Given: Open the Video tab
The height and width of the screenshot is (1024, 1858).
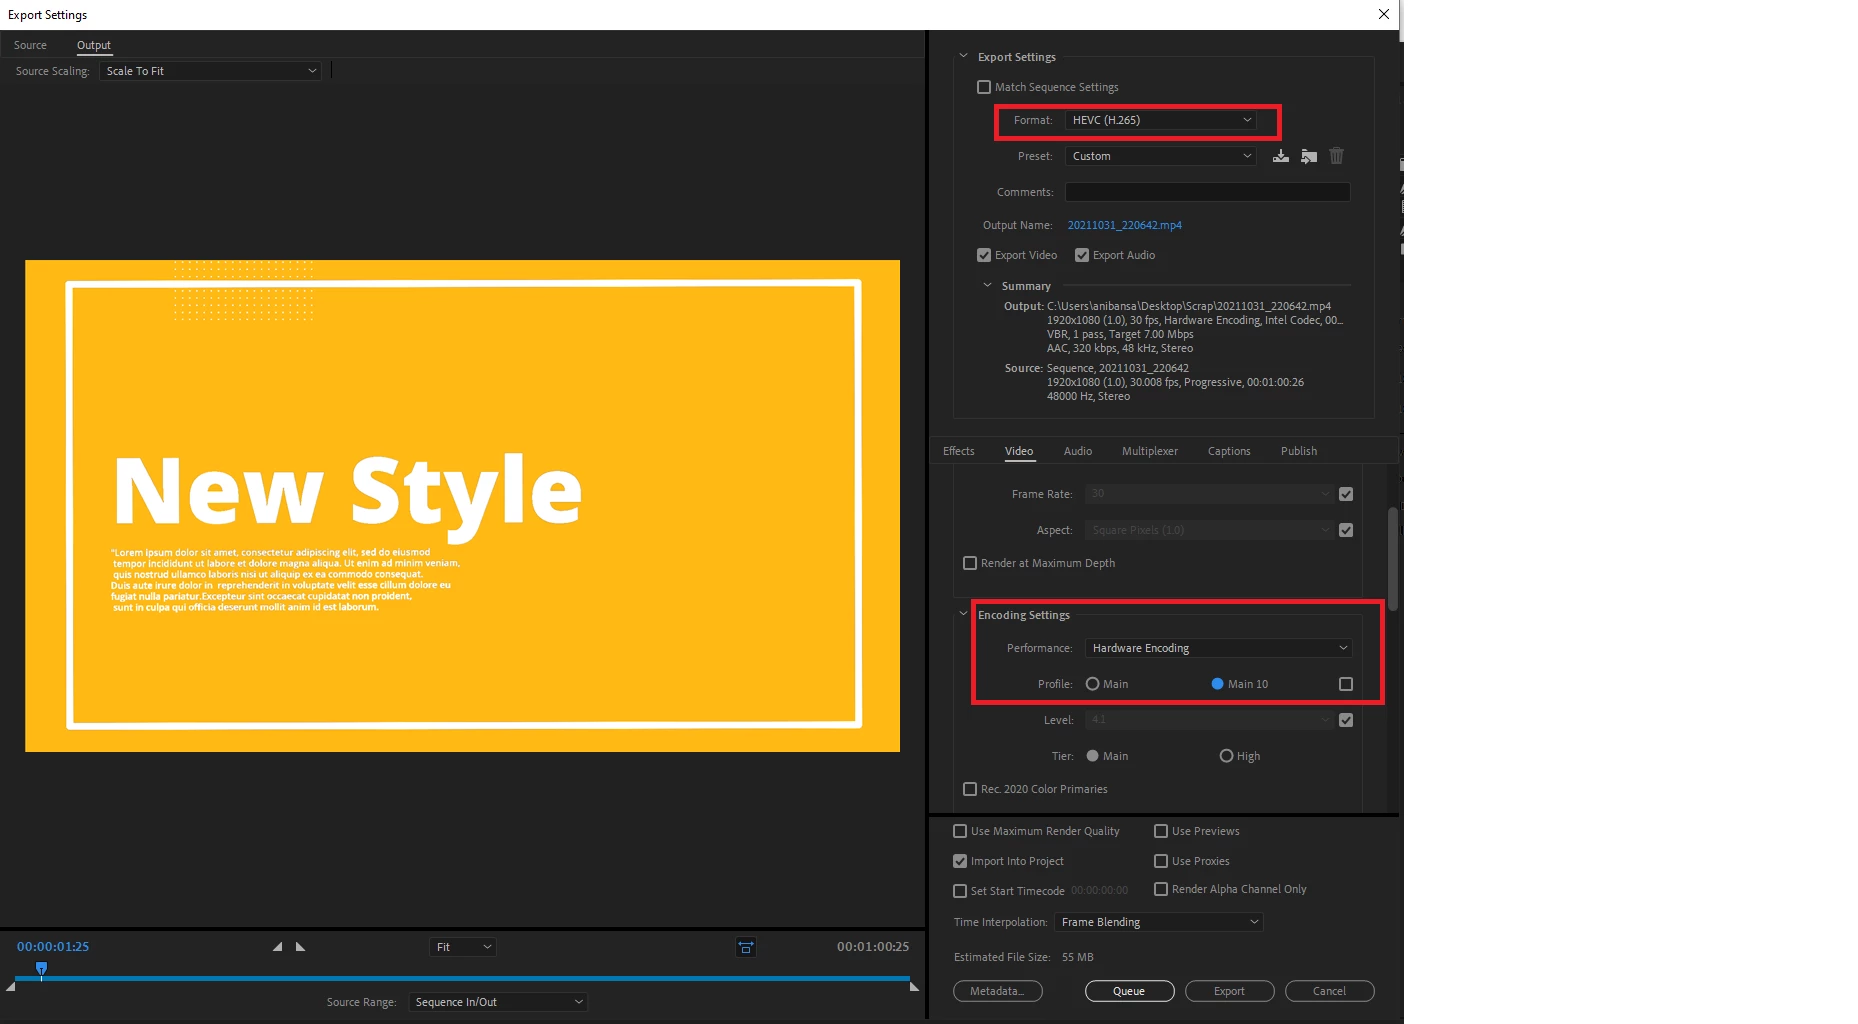Looking at the screenshot, I should click(x=1019, y=451).
